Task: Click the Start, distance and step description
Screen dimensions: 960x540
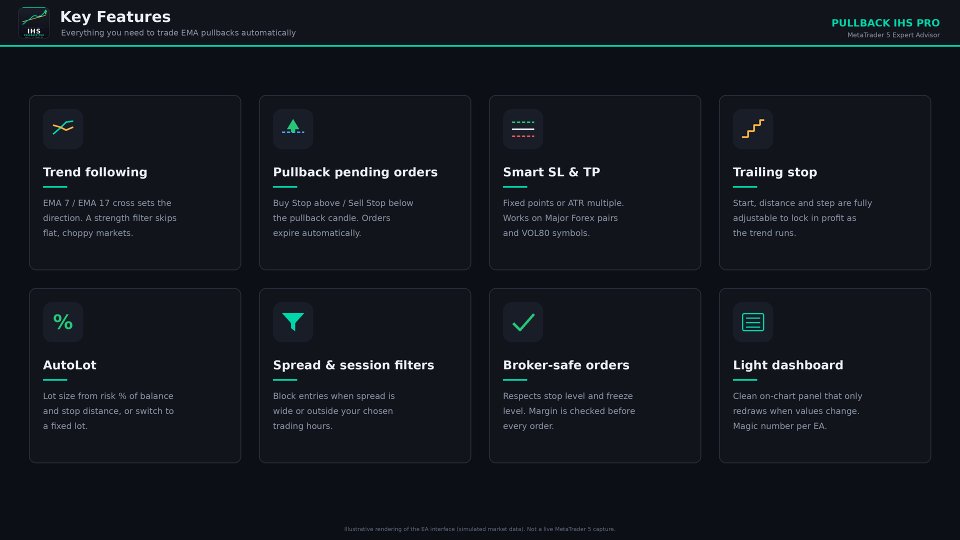Action: coord(803,218)
